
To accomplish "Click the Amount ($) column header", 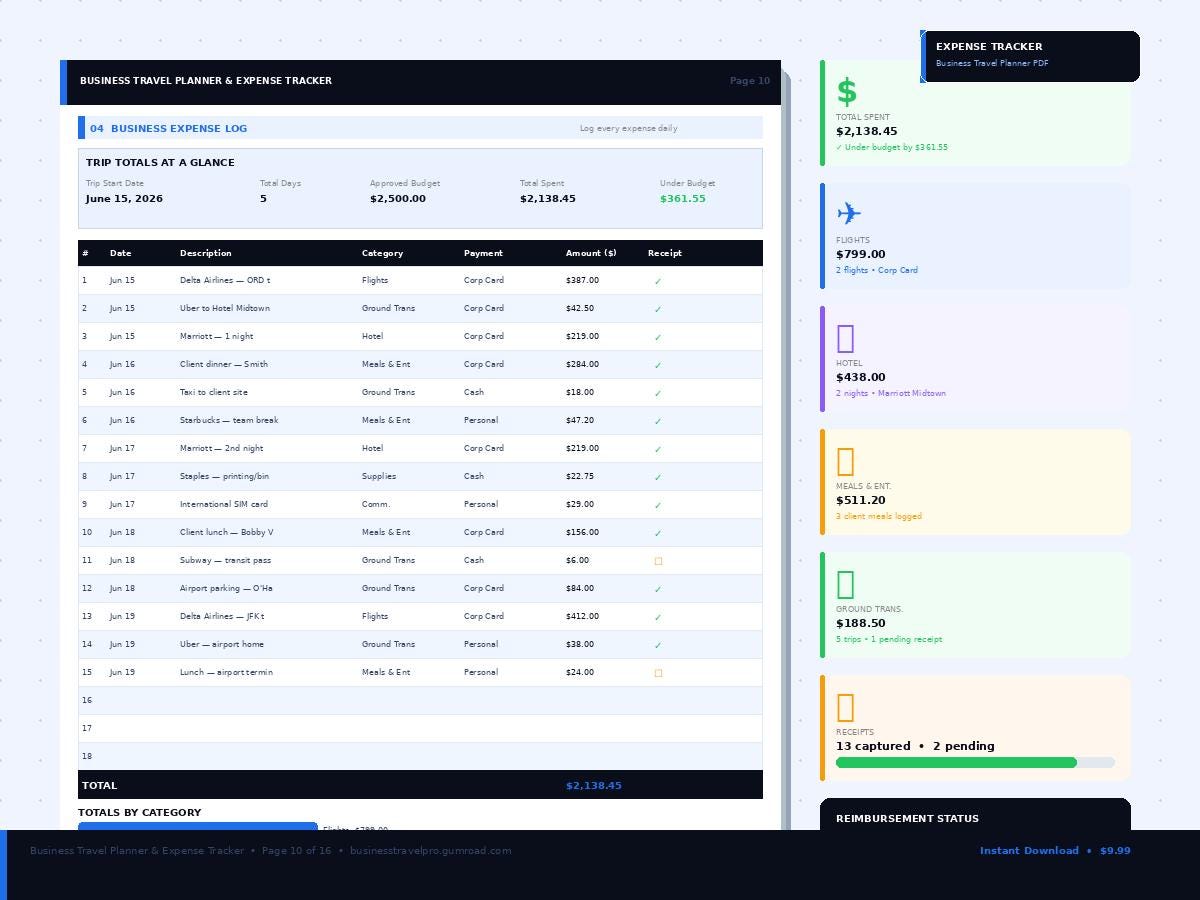I will pos(591,253).
